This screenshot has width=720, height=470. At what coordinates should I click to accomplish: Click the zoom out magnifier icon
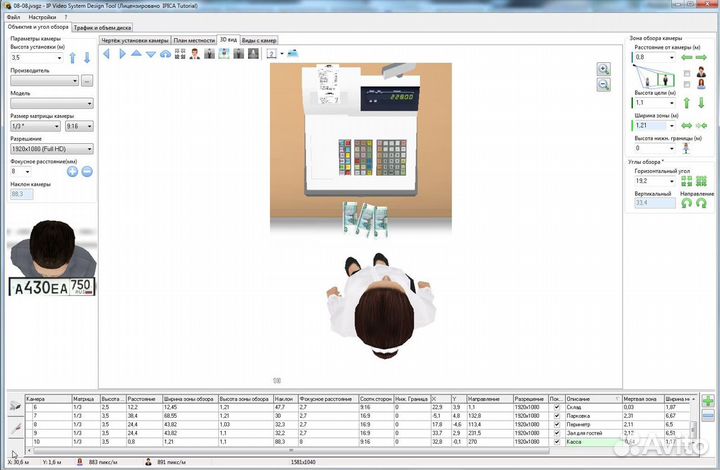point(604,86)
